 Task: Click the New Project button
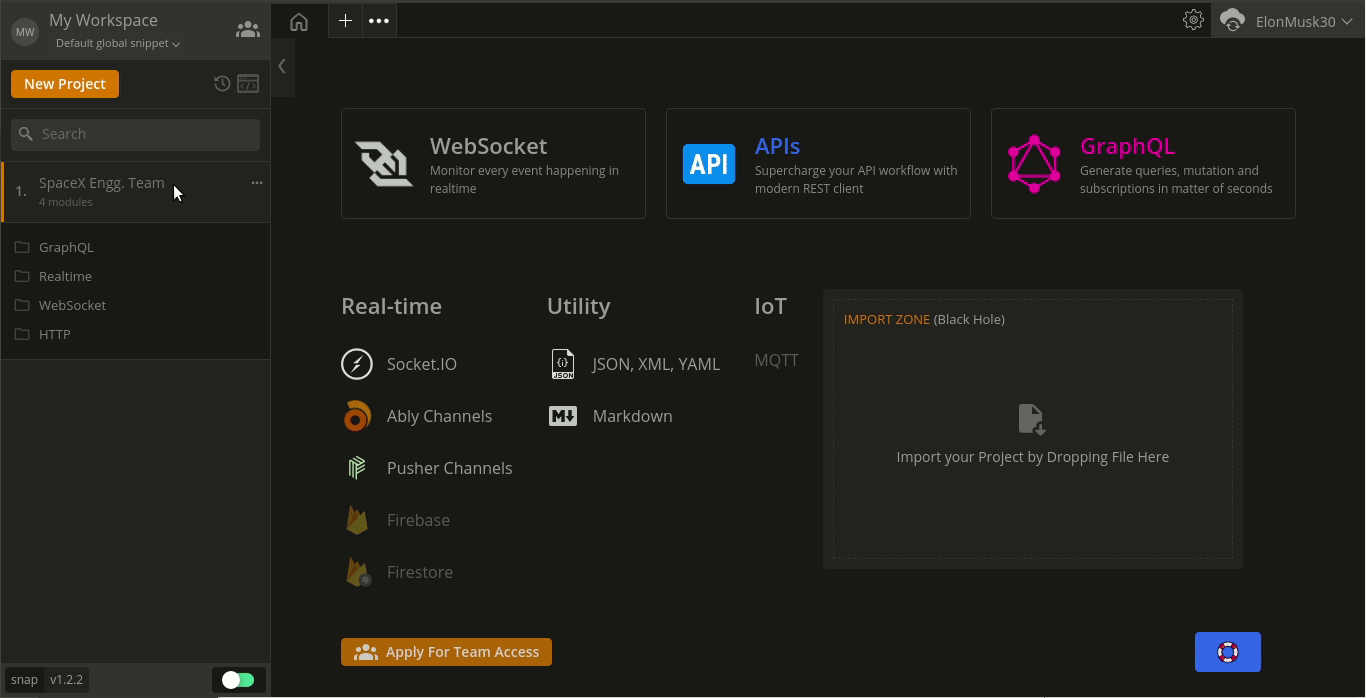(x=65, y=84)
